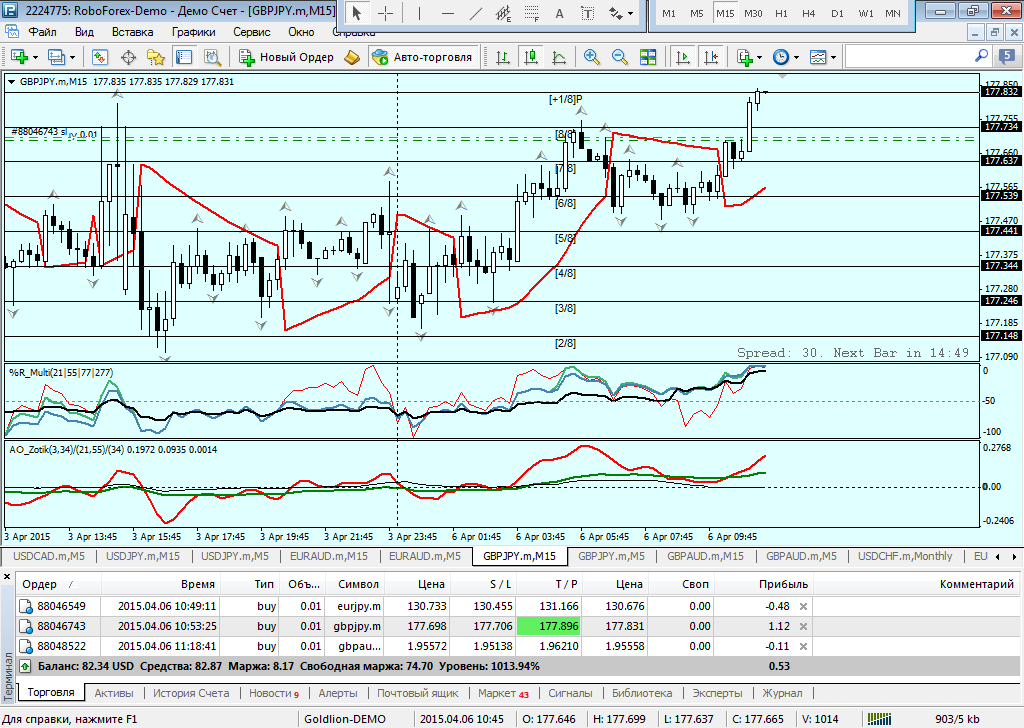Image resolution: width=1024 pixels, height=728 pixels.
Task: Open the Файл menu
Action: tap(42, 32)
